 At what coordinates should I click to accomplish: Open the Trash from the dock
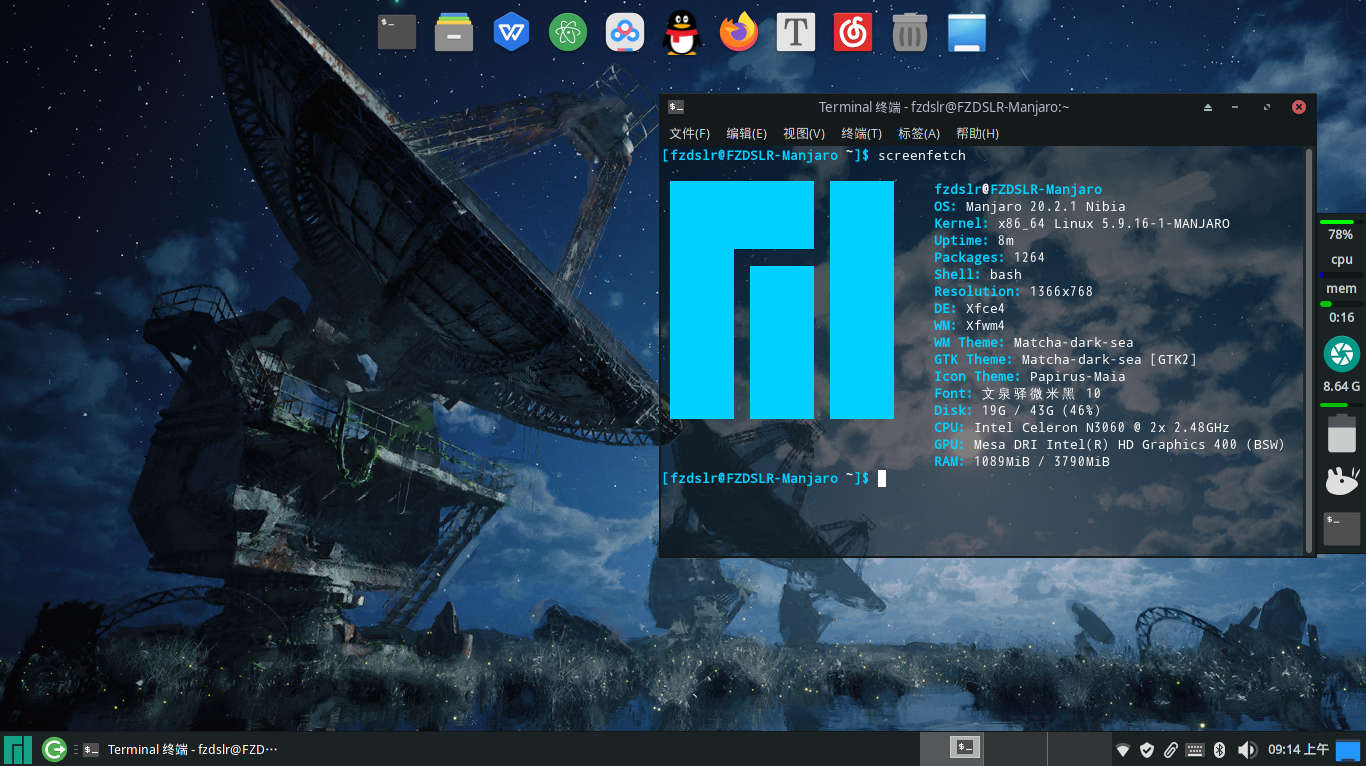(909, 33)
